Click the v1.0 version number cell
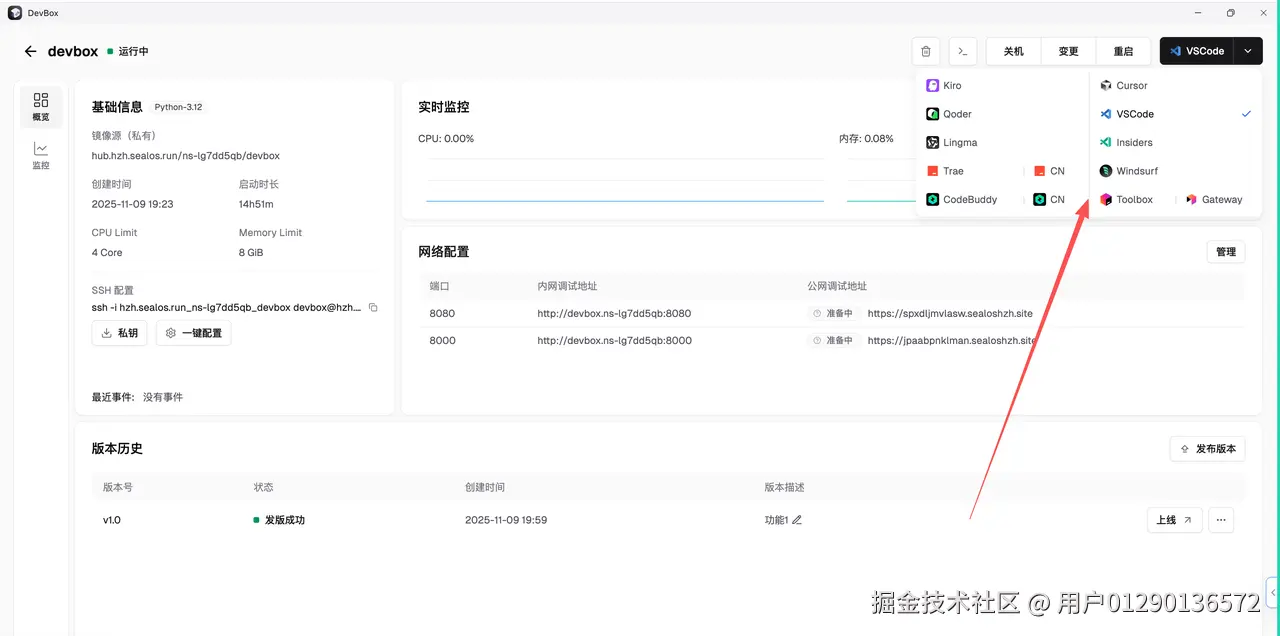This screenshot has height=636, width=1280. pos(112,520)
